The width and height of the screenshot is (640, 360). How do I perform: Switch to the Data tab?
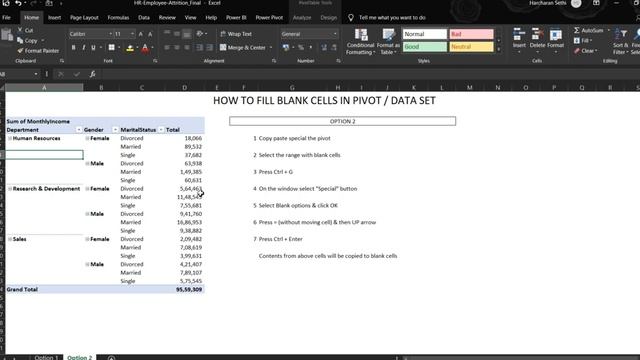tap(144, 18)
